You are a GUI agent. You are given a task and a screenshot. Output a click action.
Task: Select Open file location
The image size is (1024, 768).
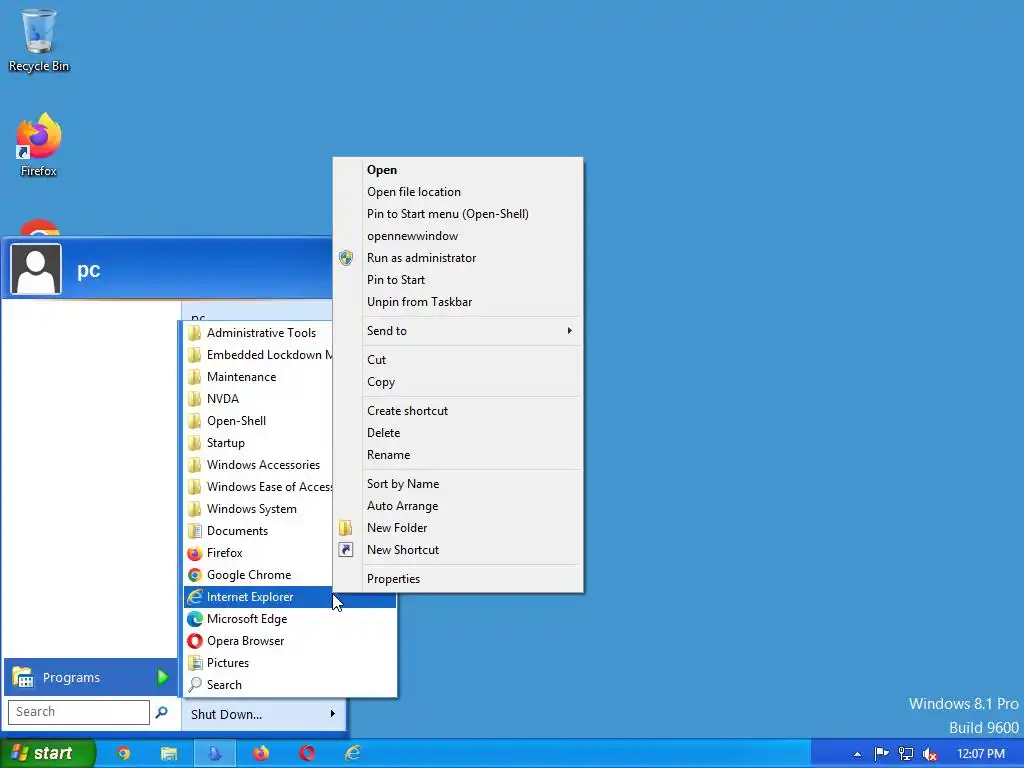458,192
